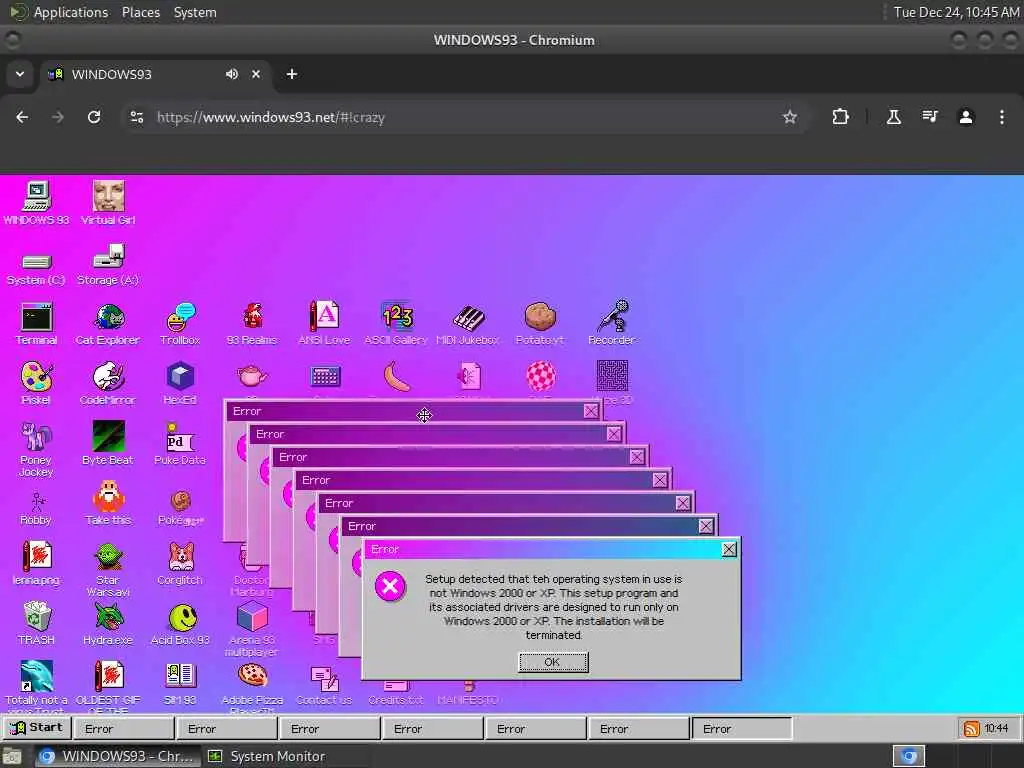Screen dimensions: 1024x768
Task: Open the Acid Box 93 smiley icon
Action: [x=180, y=624]
